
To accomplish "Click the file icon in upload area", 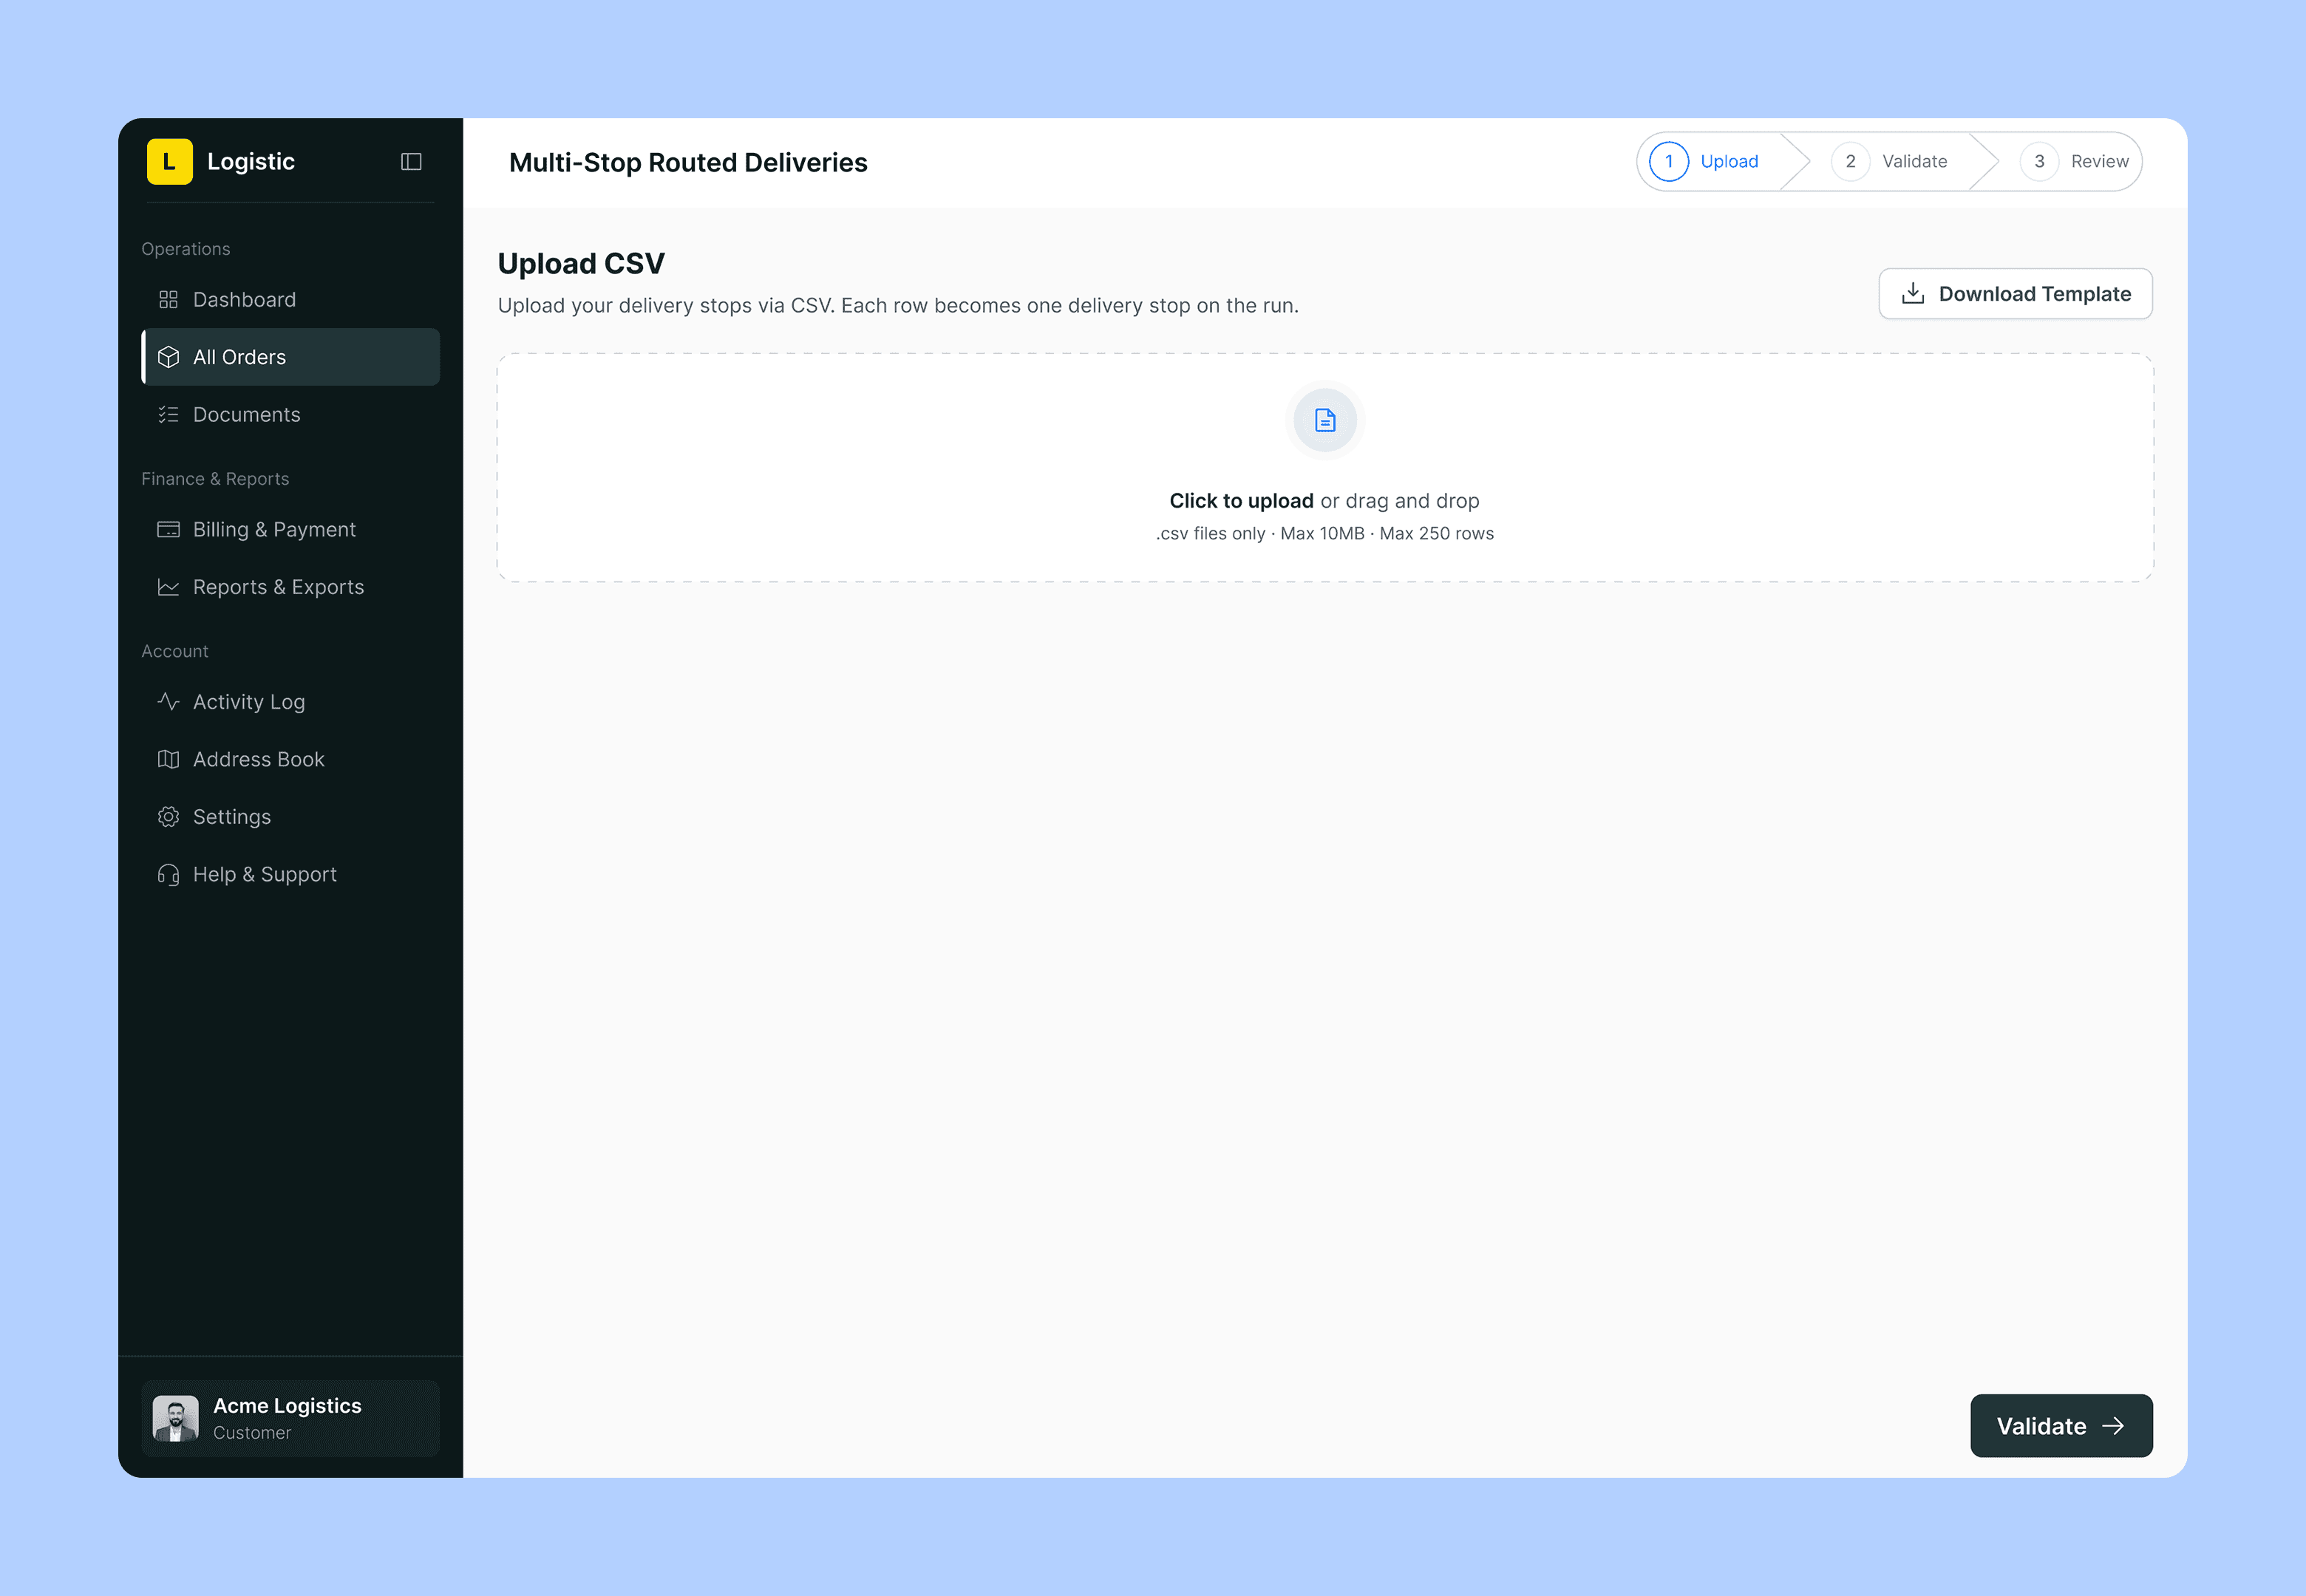I will coord(1325,420).
